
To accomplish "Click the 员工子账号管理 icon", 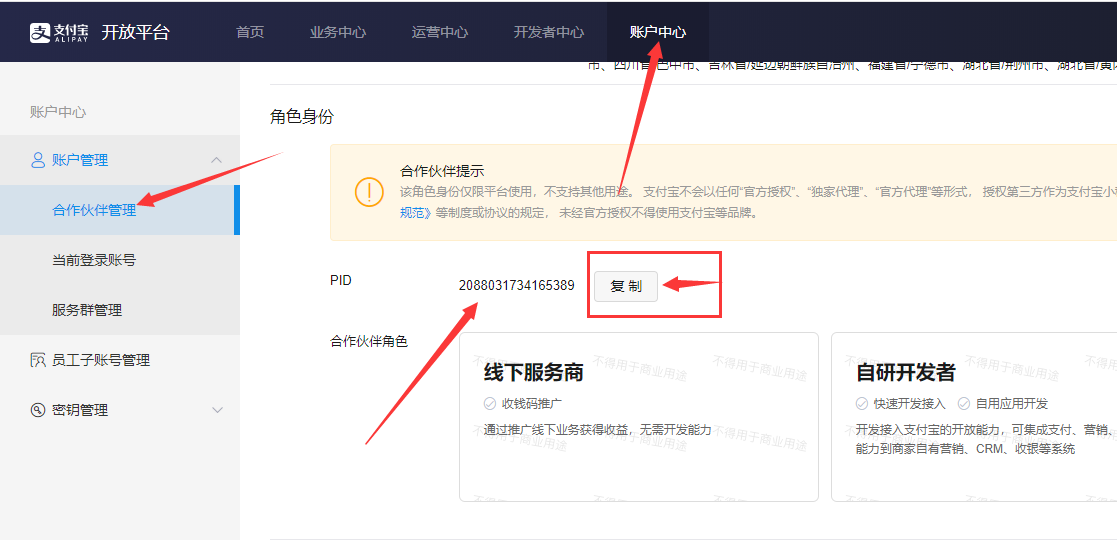I will click(38, 360).
